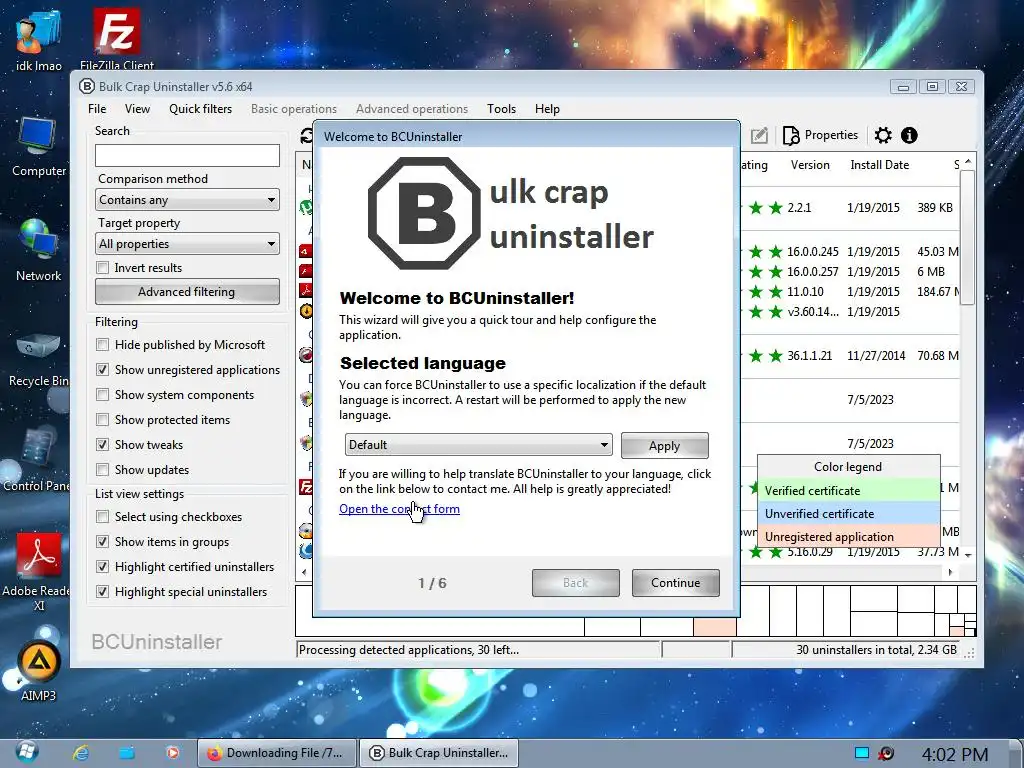The width and height of the screenshot is (1024, 768).
Task: Click the list's vertical scrollbar up arrow
Action: pos(968,161)
